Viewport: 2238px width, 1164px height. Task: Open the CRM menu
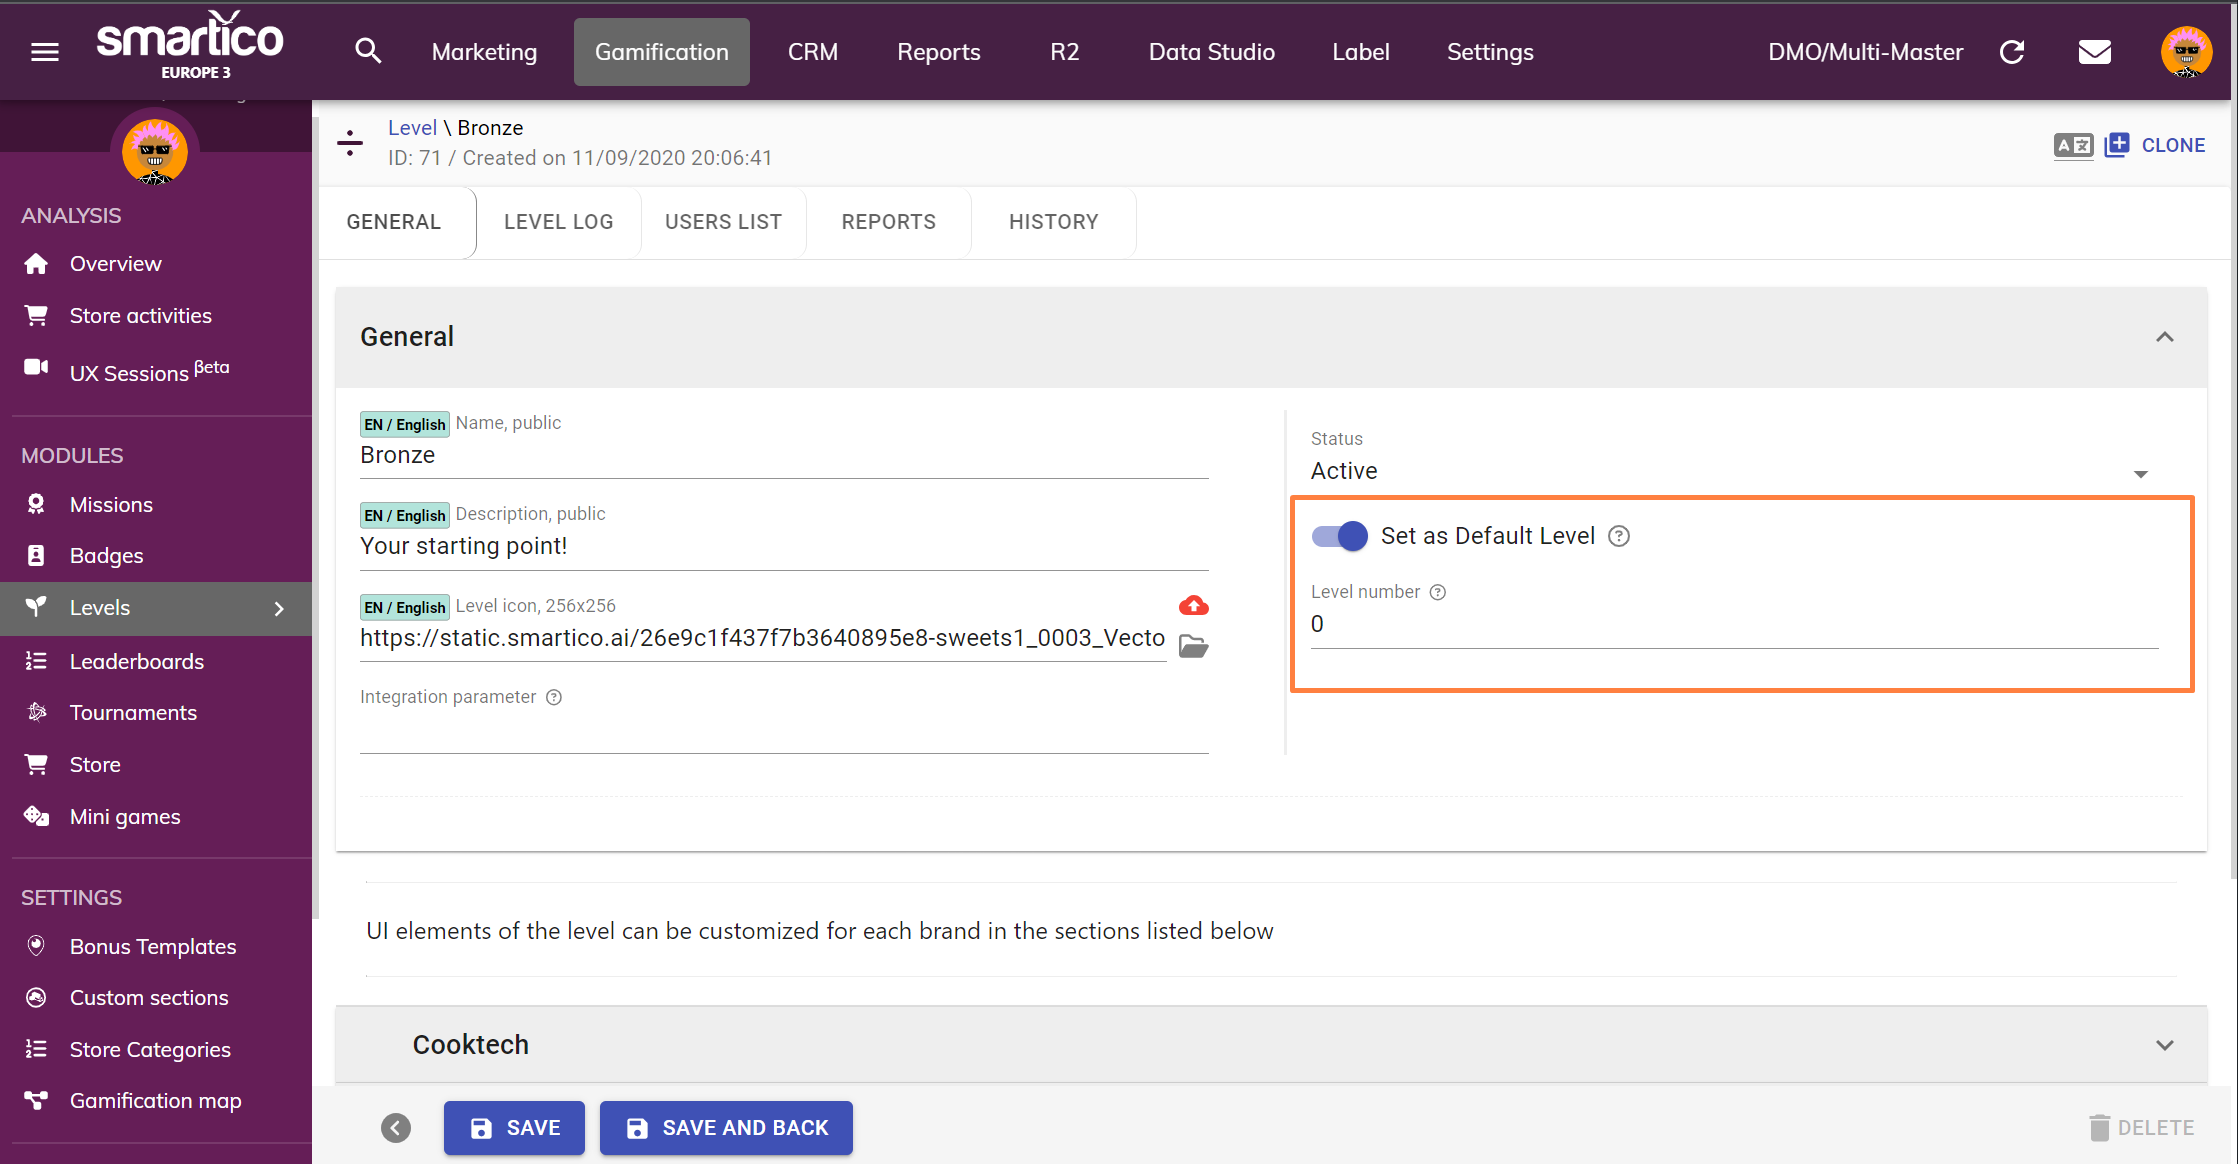pyautogui.click(x=812, y=52)
